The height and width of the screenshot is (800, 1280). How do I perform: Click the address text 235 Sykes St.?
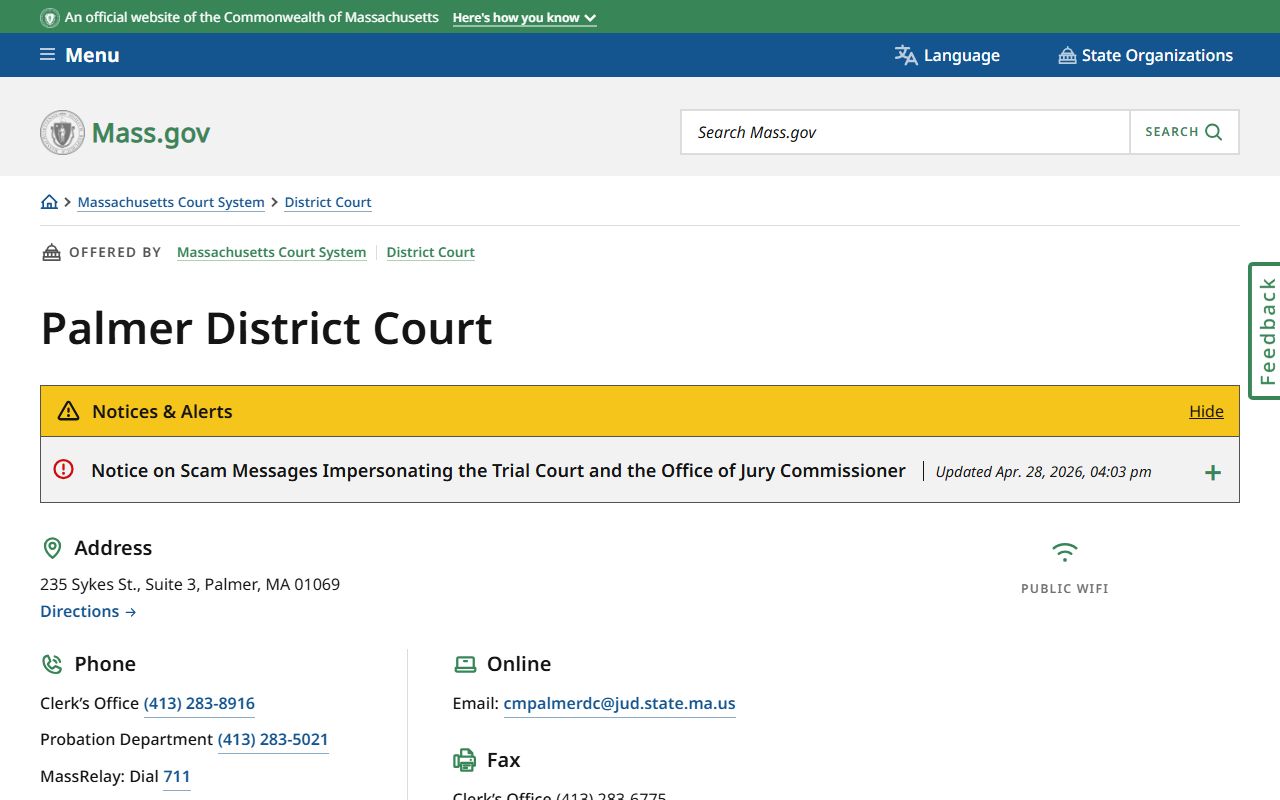tap(190, 584)
